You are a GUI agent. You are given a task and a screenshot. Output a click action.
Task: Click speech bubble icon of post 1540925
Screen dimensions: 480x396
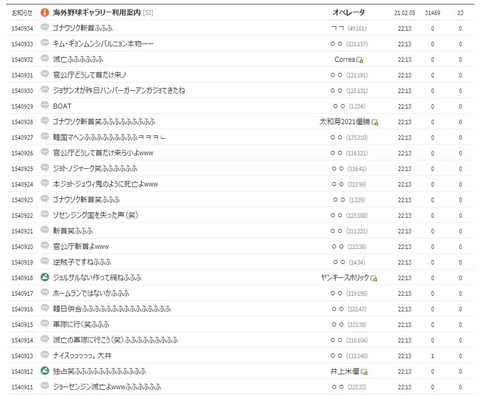tap(45, 168)
